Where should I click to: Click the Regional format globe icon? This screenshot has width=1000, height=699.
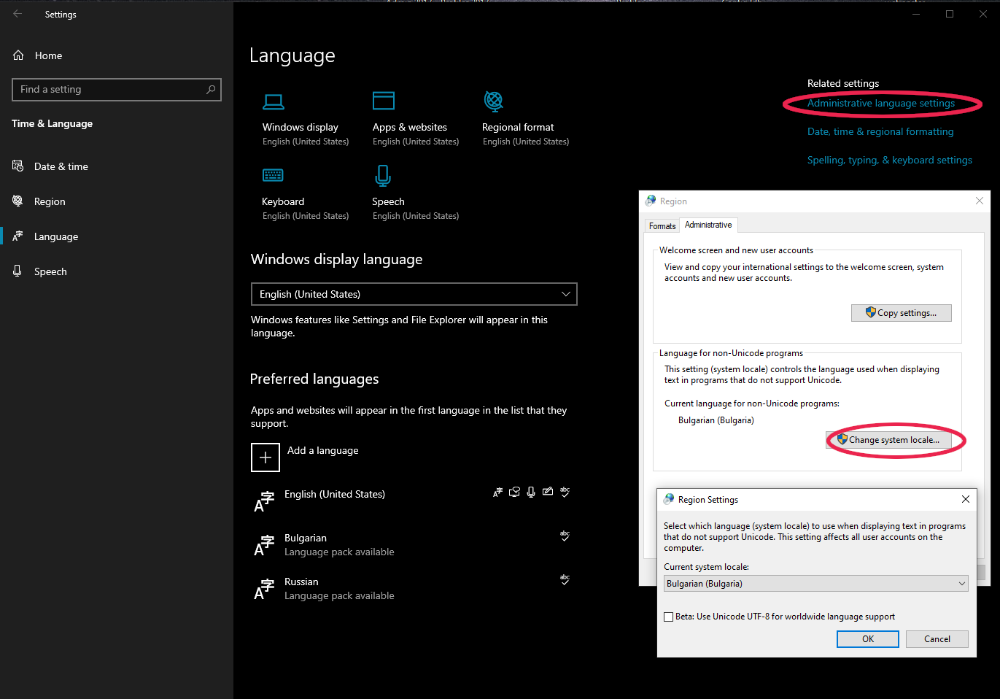493,101
